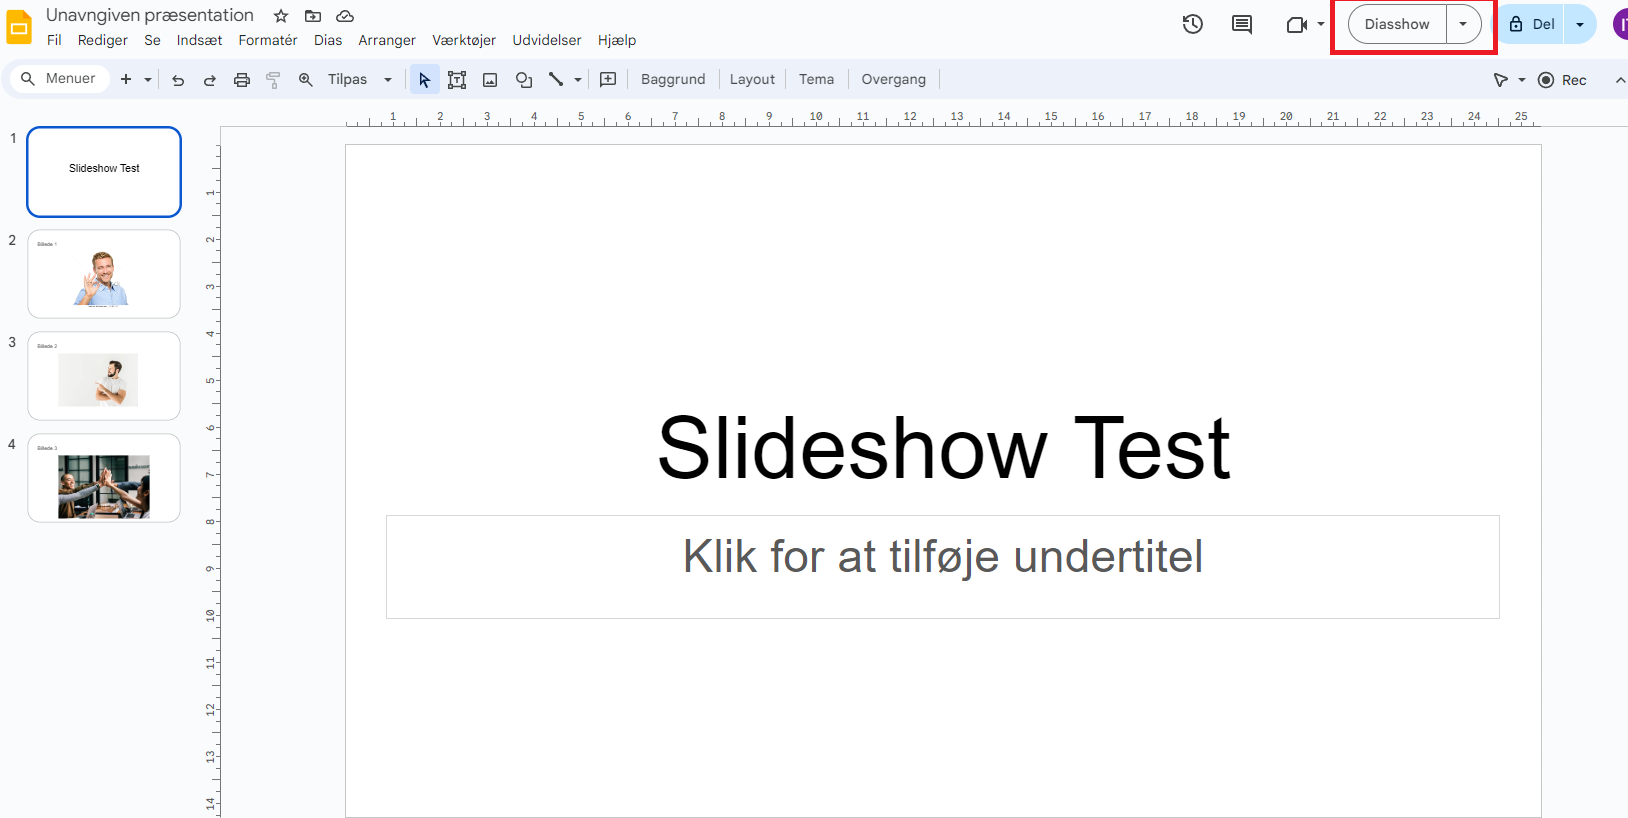Show comments with the speech bubble icon

(1242, 24)
